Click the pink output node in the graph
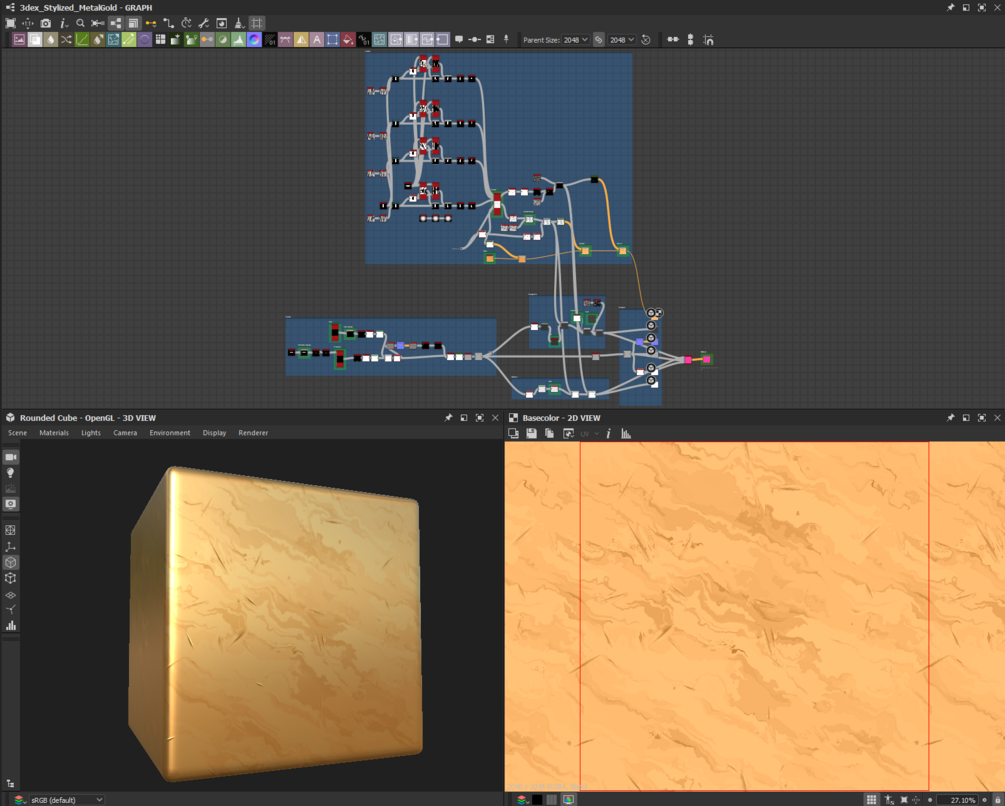 click(706, 359)
